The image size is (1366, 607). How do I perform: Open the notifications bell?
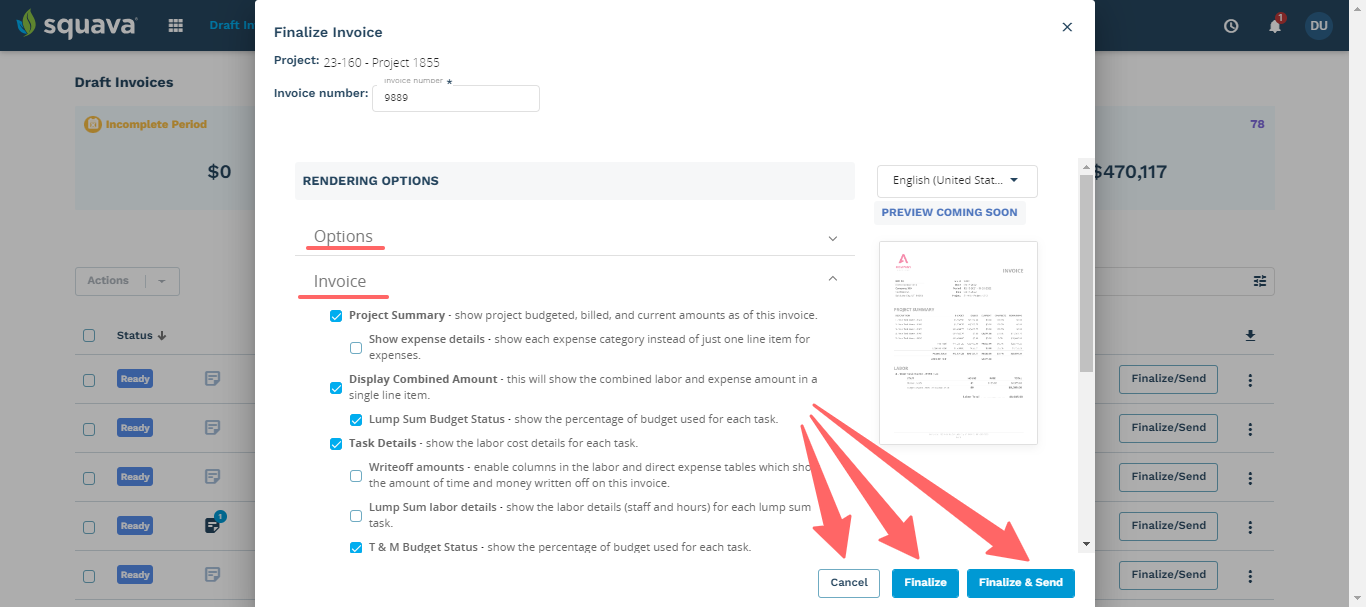click(1274, 26)
